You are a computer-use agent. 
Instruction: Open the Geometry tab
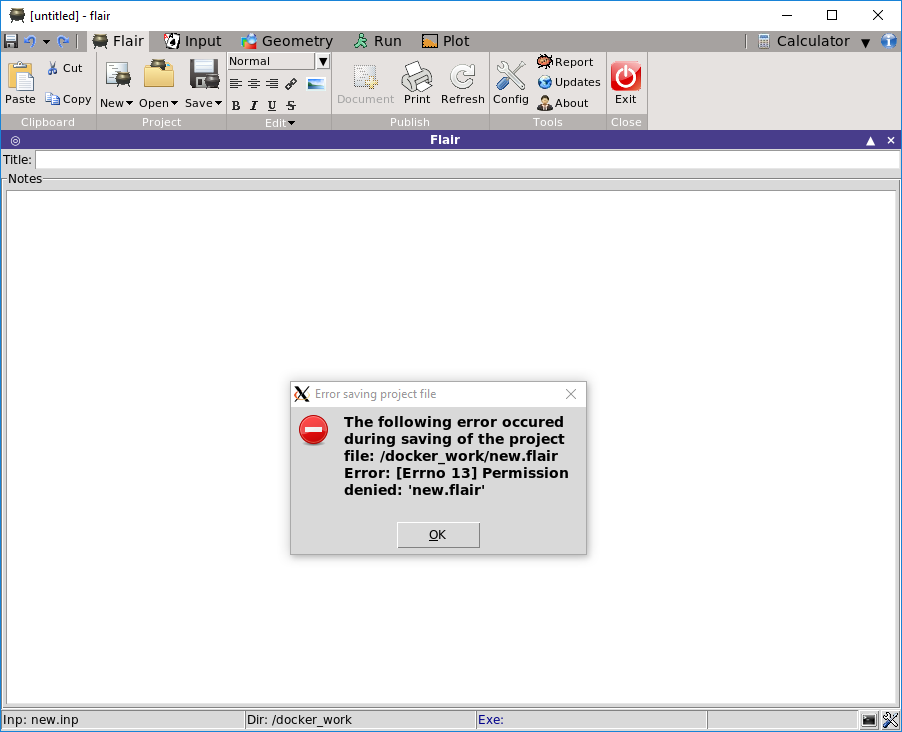point(286,41)
